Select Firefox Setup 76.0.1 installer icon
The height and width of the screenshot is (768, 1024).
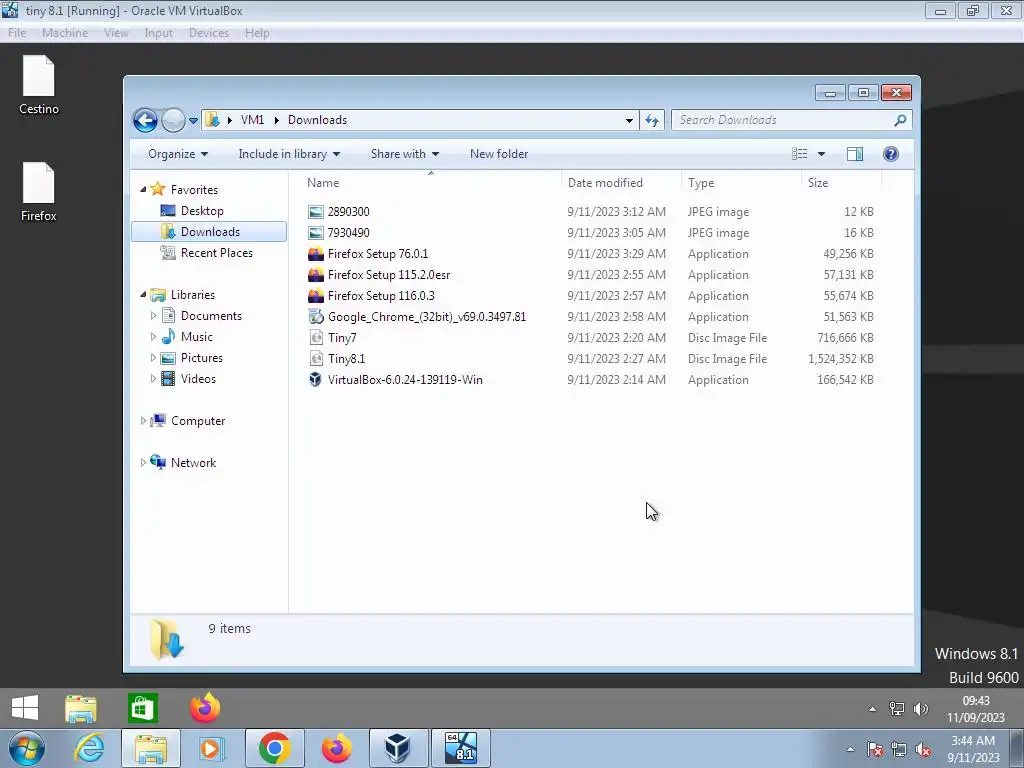tap(316, 254)
